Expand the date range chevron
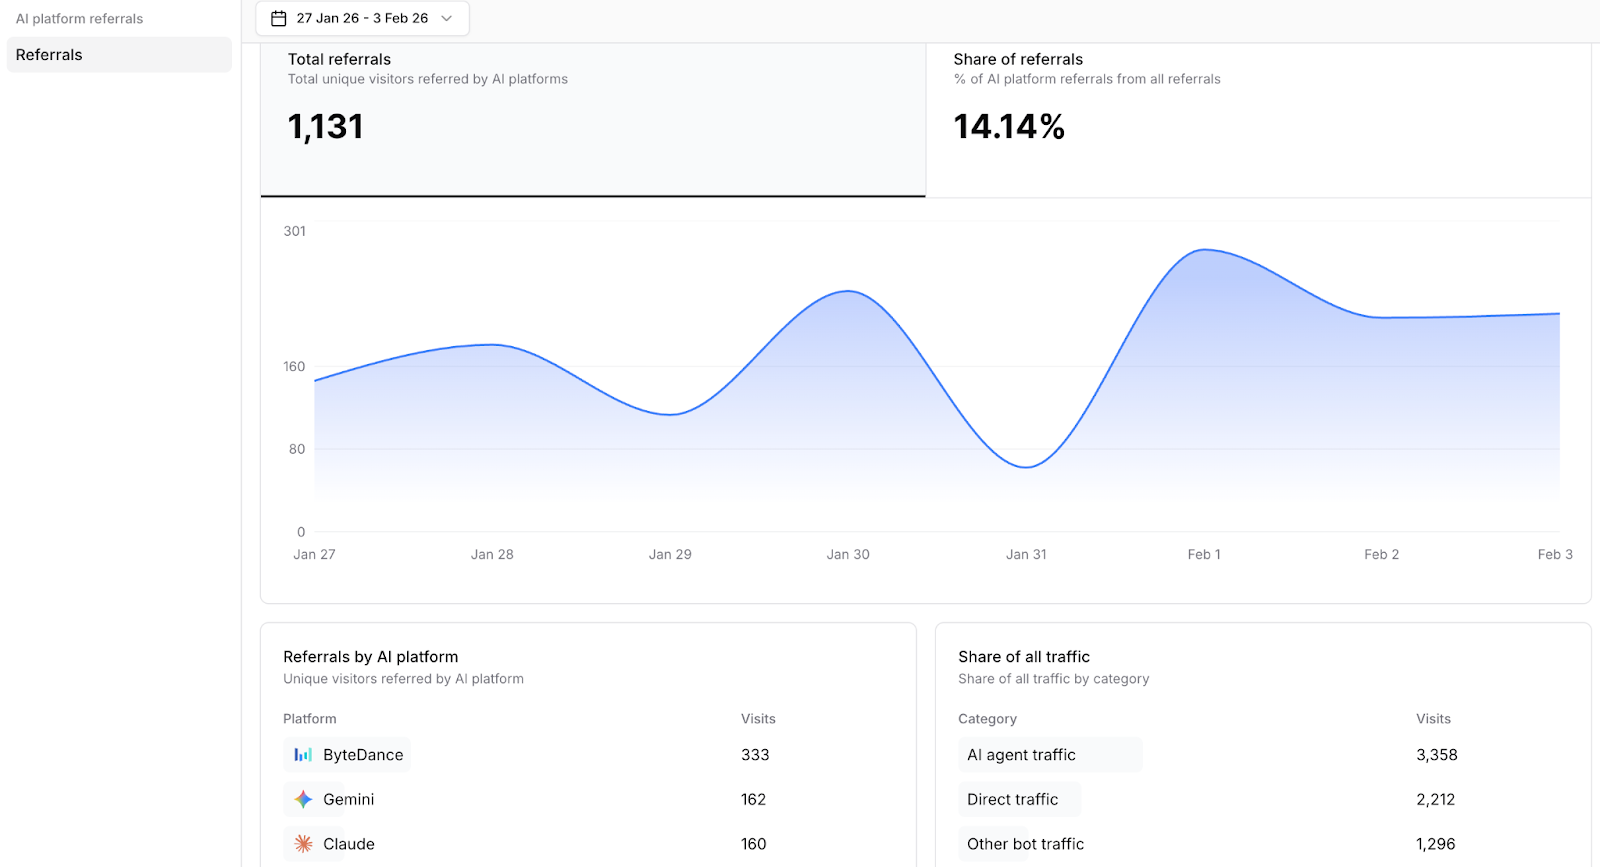 click(x=447, y=19)
